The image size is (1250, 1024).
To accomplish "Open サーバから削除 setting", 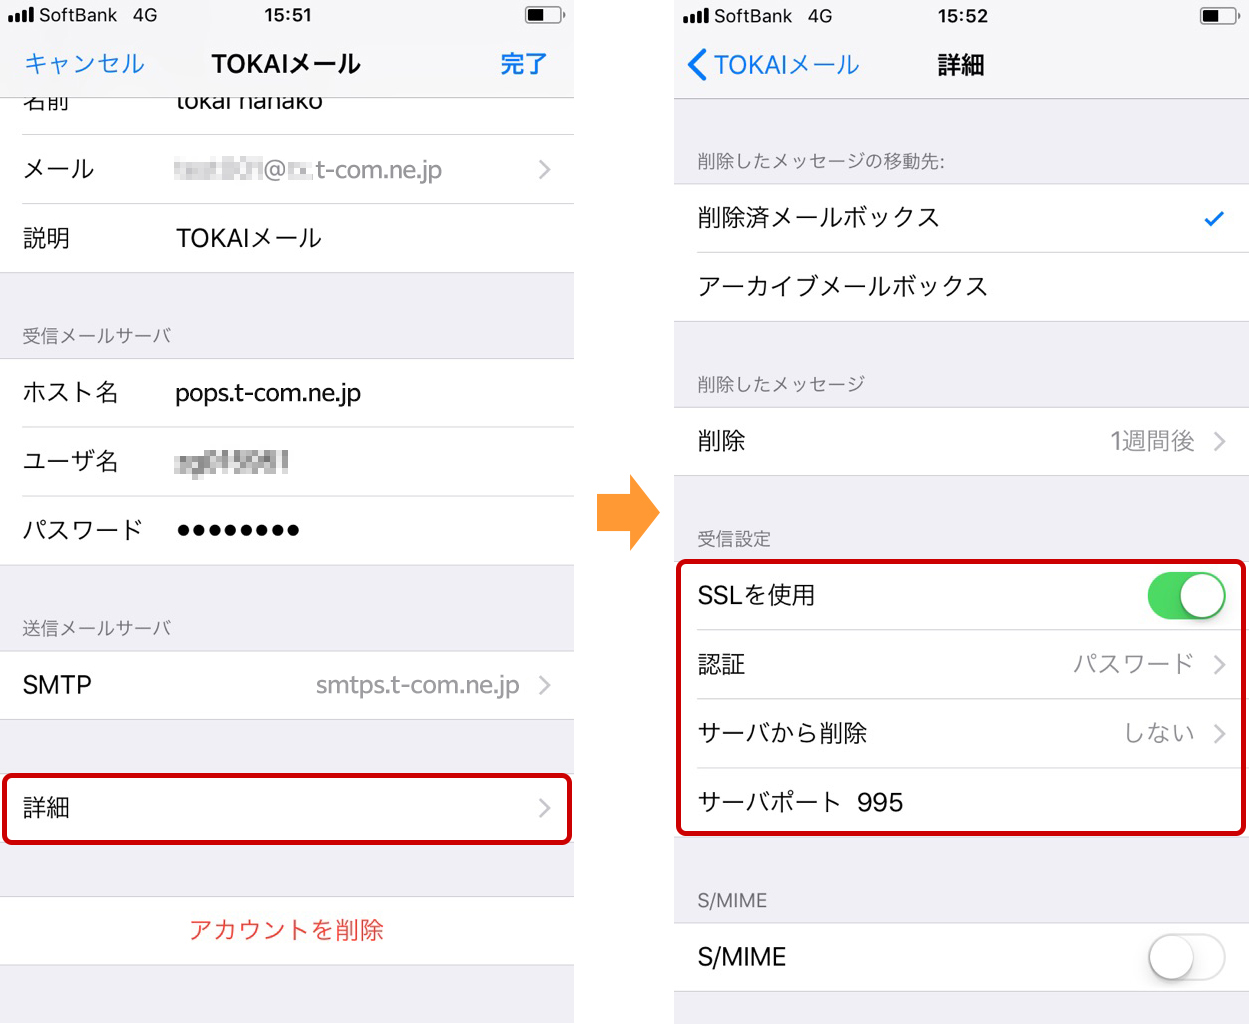I will tap(961, 733).
